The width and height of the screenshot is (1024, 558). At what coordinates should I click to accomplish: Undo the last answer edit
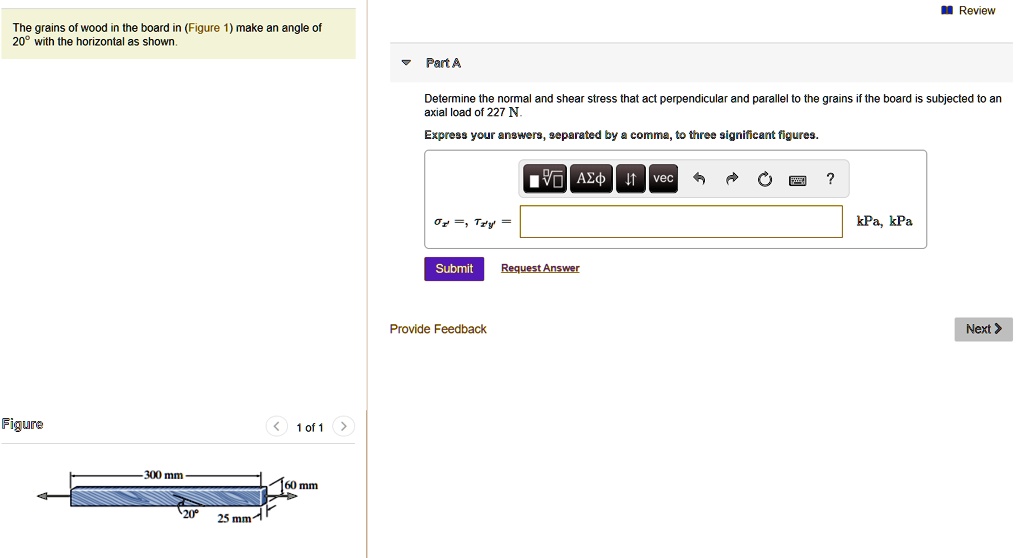click(699, 180)
